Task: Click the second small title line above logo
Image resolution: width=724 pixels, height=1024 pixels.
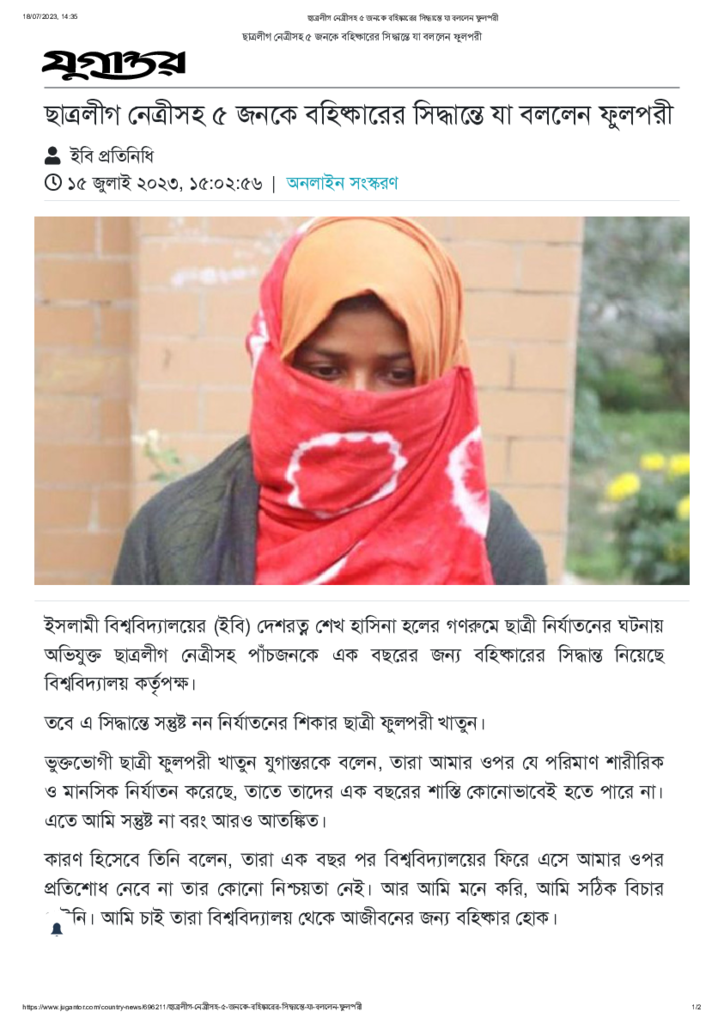Action: (362, 37)
